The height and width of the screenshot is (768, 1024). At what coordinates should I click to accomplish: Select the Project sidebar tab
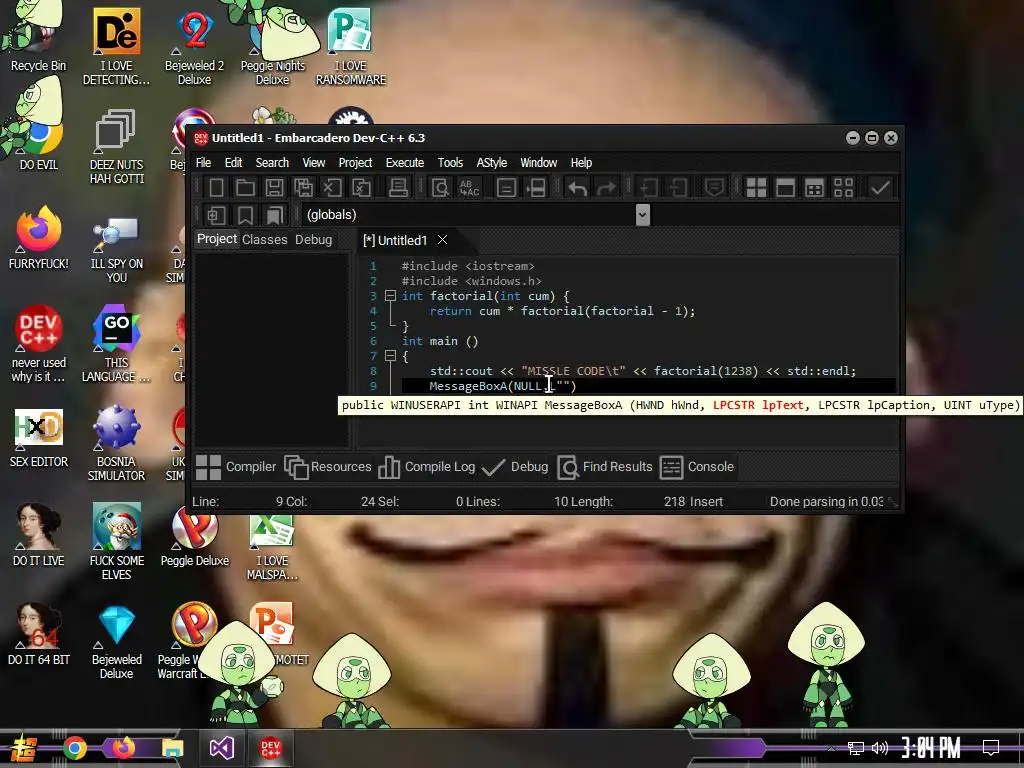click(217, 239)
